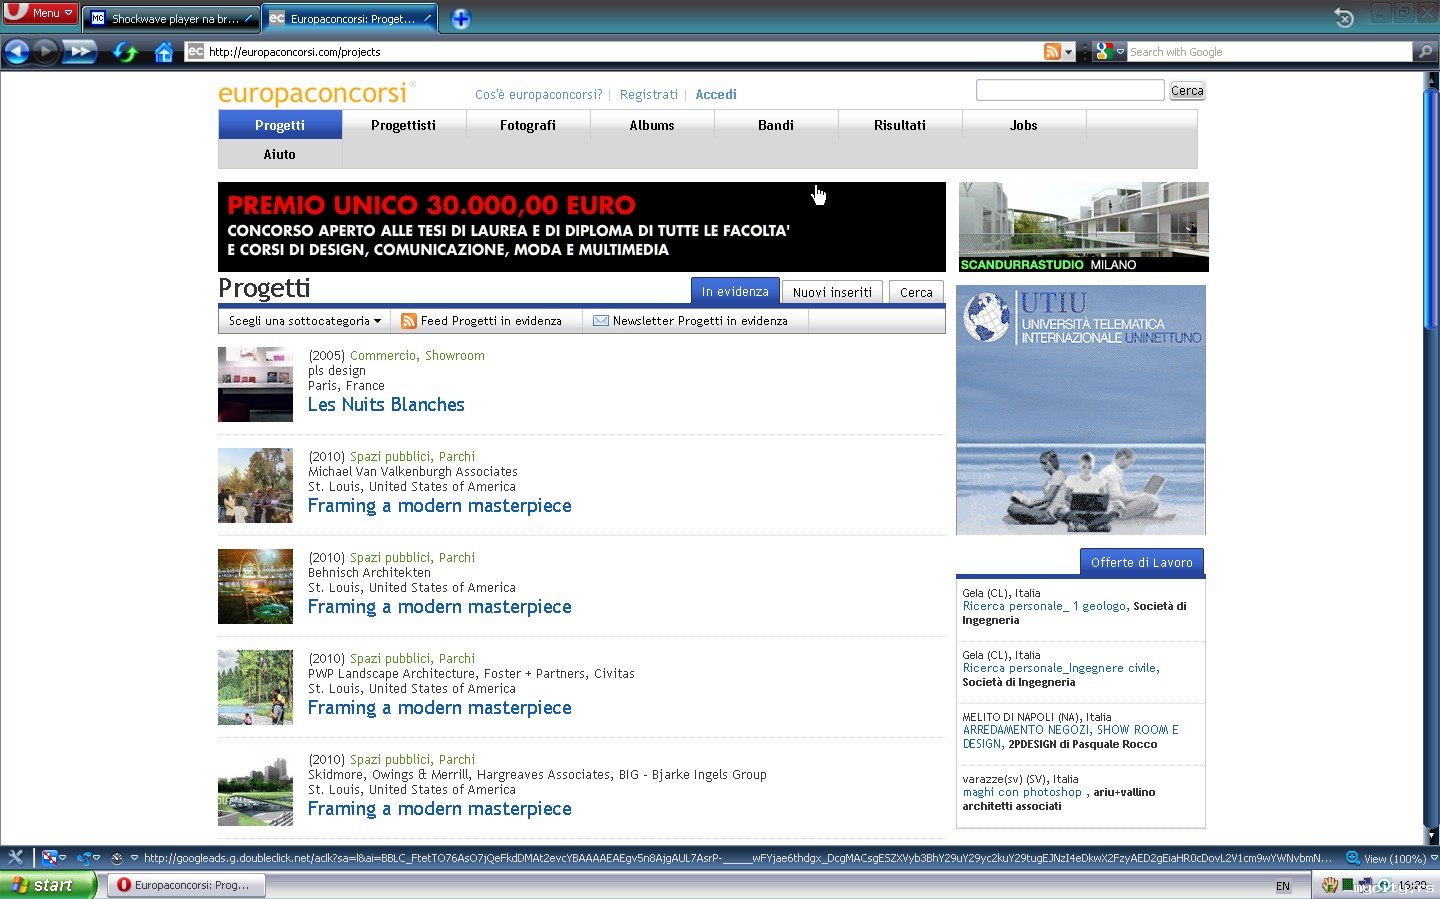Go back with the browser Back arrow
This screenshot has height=899, width=1440.
17,51
